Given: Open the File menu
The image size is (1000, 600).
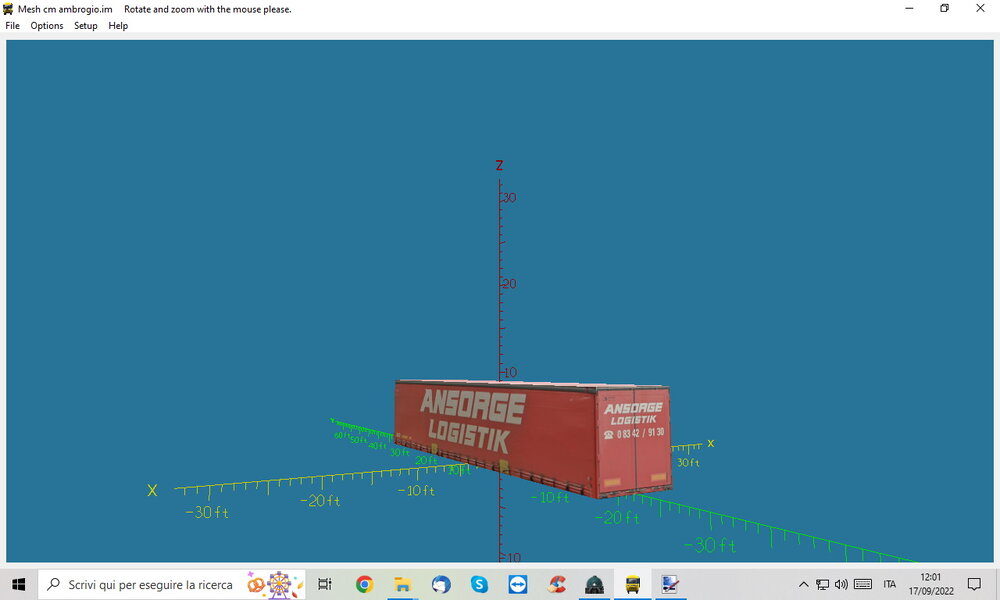Looking at the screenshot, I should tap(12, 26).
